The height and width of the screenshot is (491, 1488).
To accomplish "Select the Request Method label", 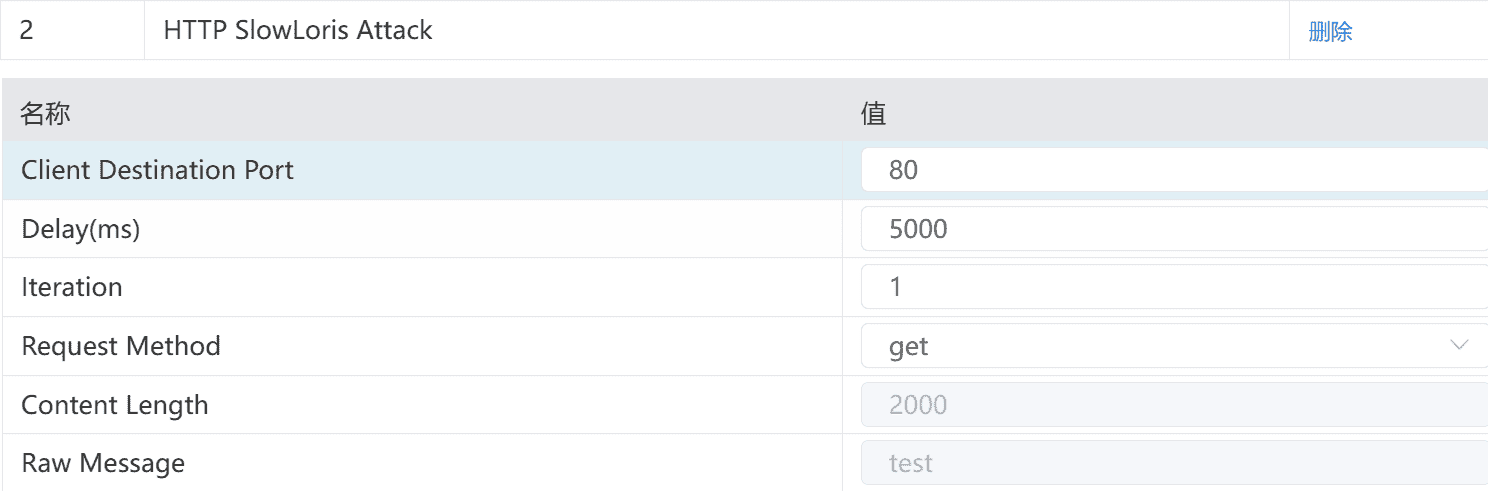I will tap(121, 346).
